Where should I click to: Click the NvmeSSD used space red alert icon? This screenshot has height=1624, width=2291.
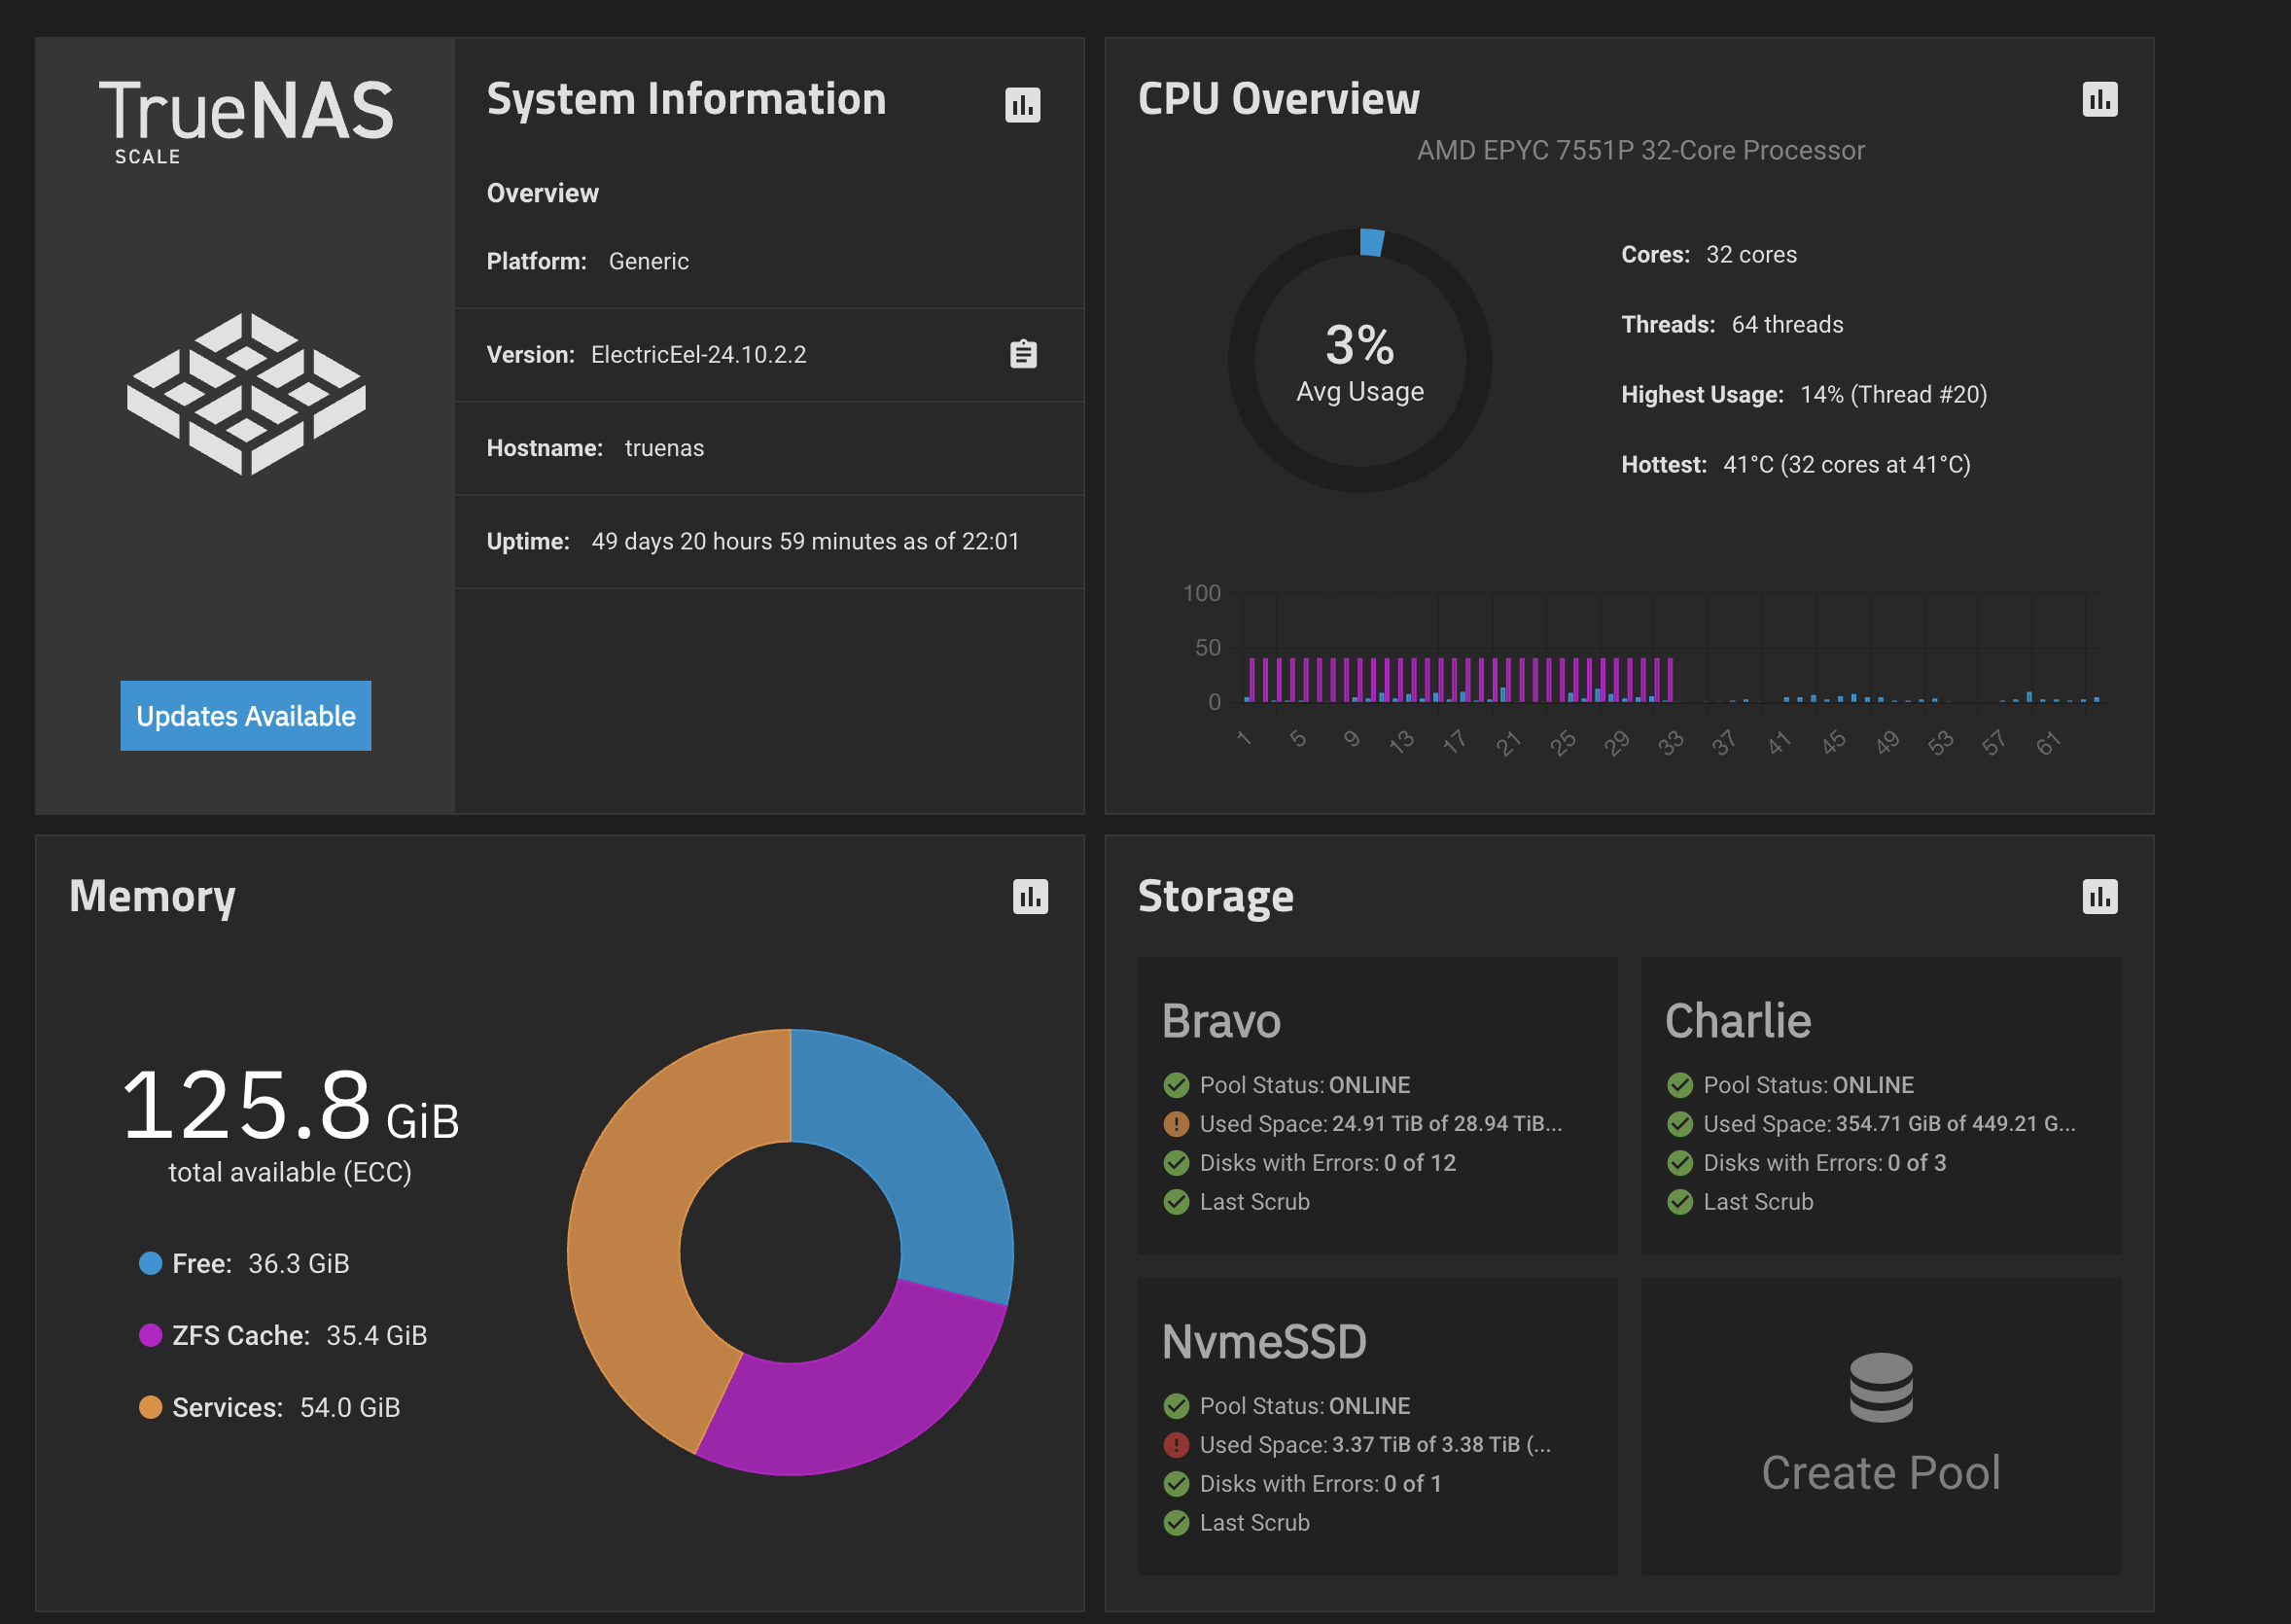coord(1176,1445)
